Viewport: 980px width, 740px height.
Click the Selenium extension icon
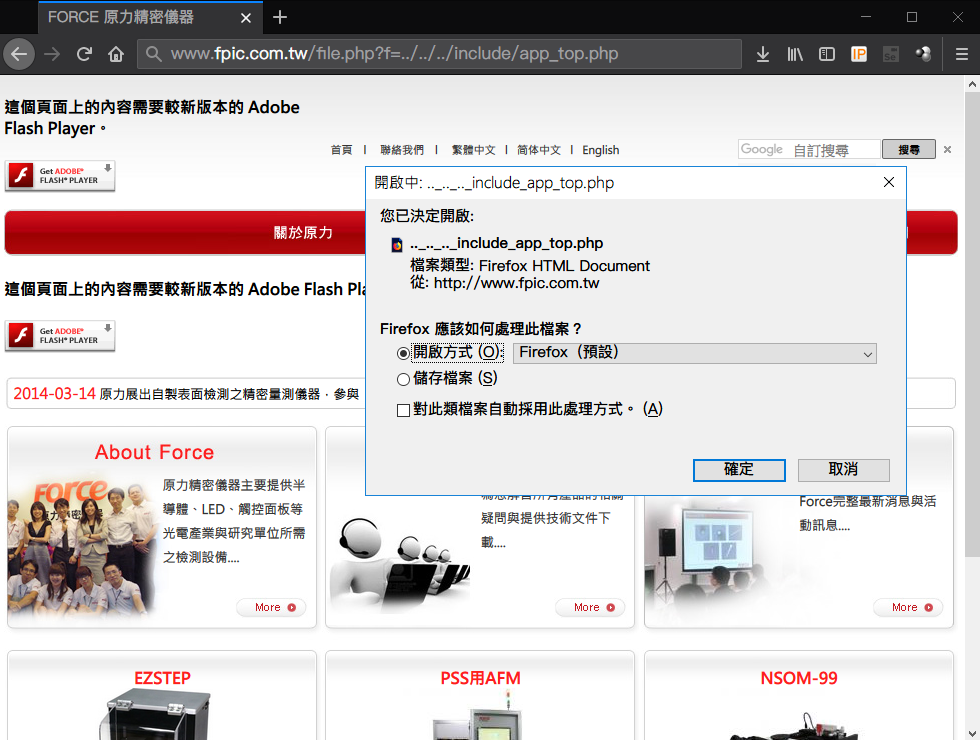tap(891, 54)
